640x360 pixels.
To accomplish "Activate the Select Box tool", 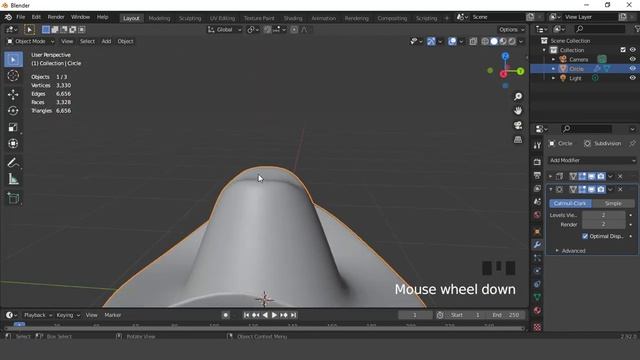I will [x=13, y=60].
